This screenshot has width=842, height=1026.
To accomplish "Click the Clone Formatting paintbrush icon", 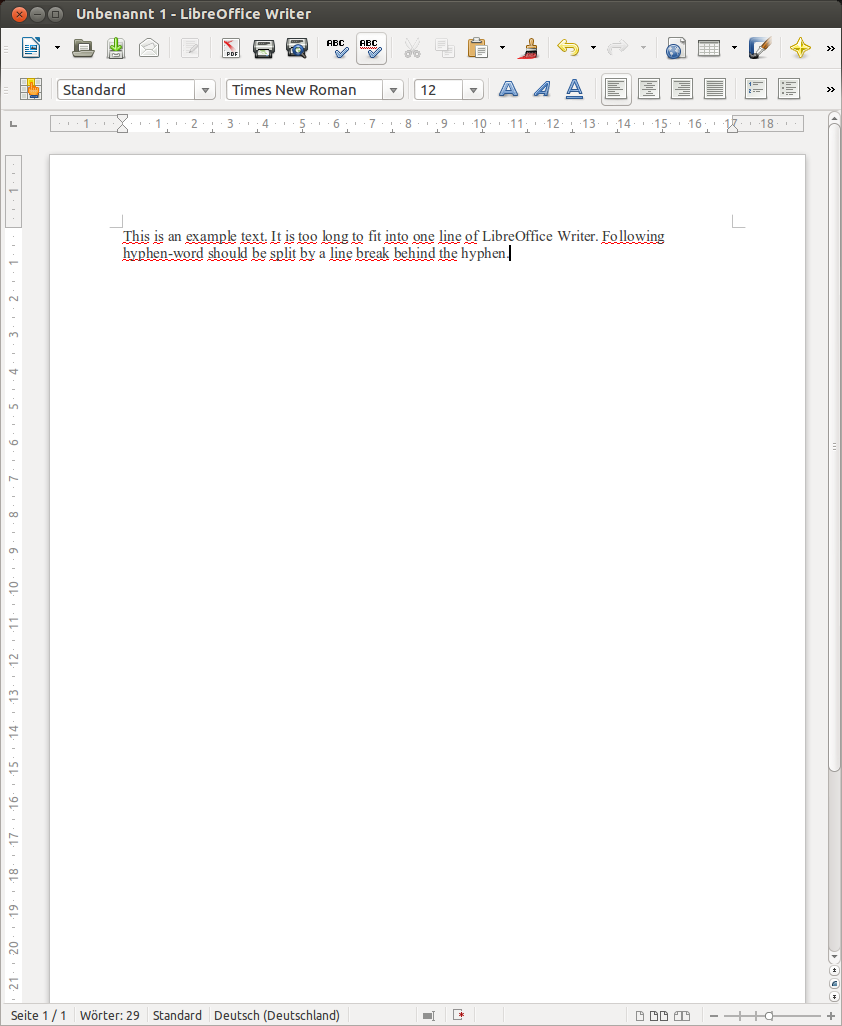I will [x=529, y=48].
